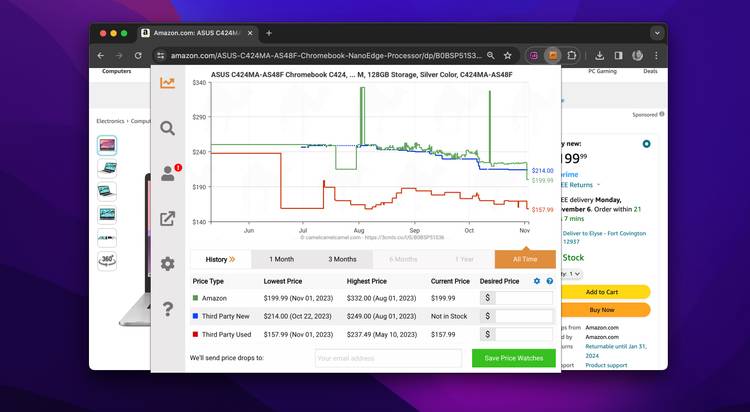Select the 3 Months chart range tab
The width and height of the screenshot is (750, 412).
[x=342, y=259]
